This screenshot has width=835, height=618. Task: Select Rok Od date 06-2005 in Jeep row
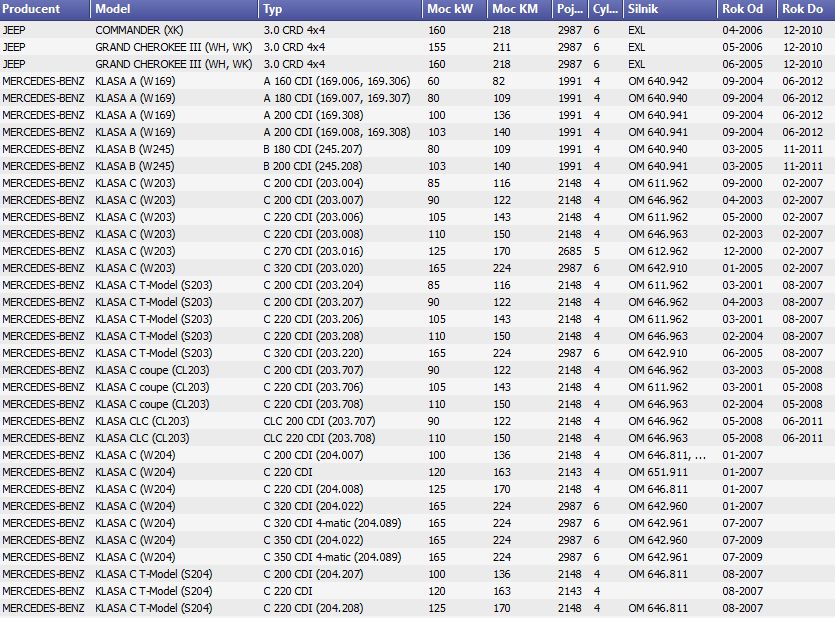(x=742, y=64)
